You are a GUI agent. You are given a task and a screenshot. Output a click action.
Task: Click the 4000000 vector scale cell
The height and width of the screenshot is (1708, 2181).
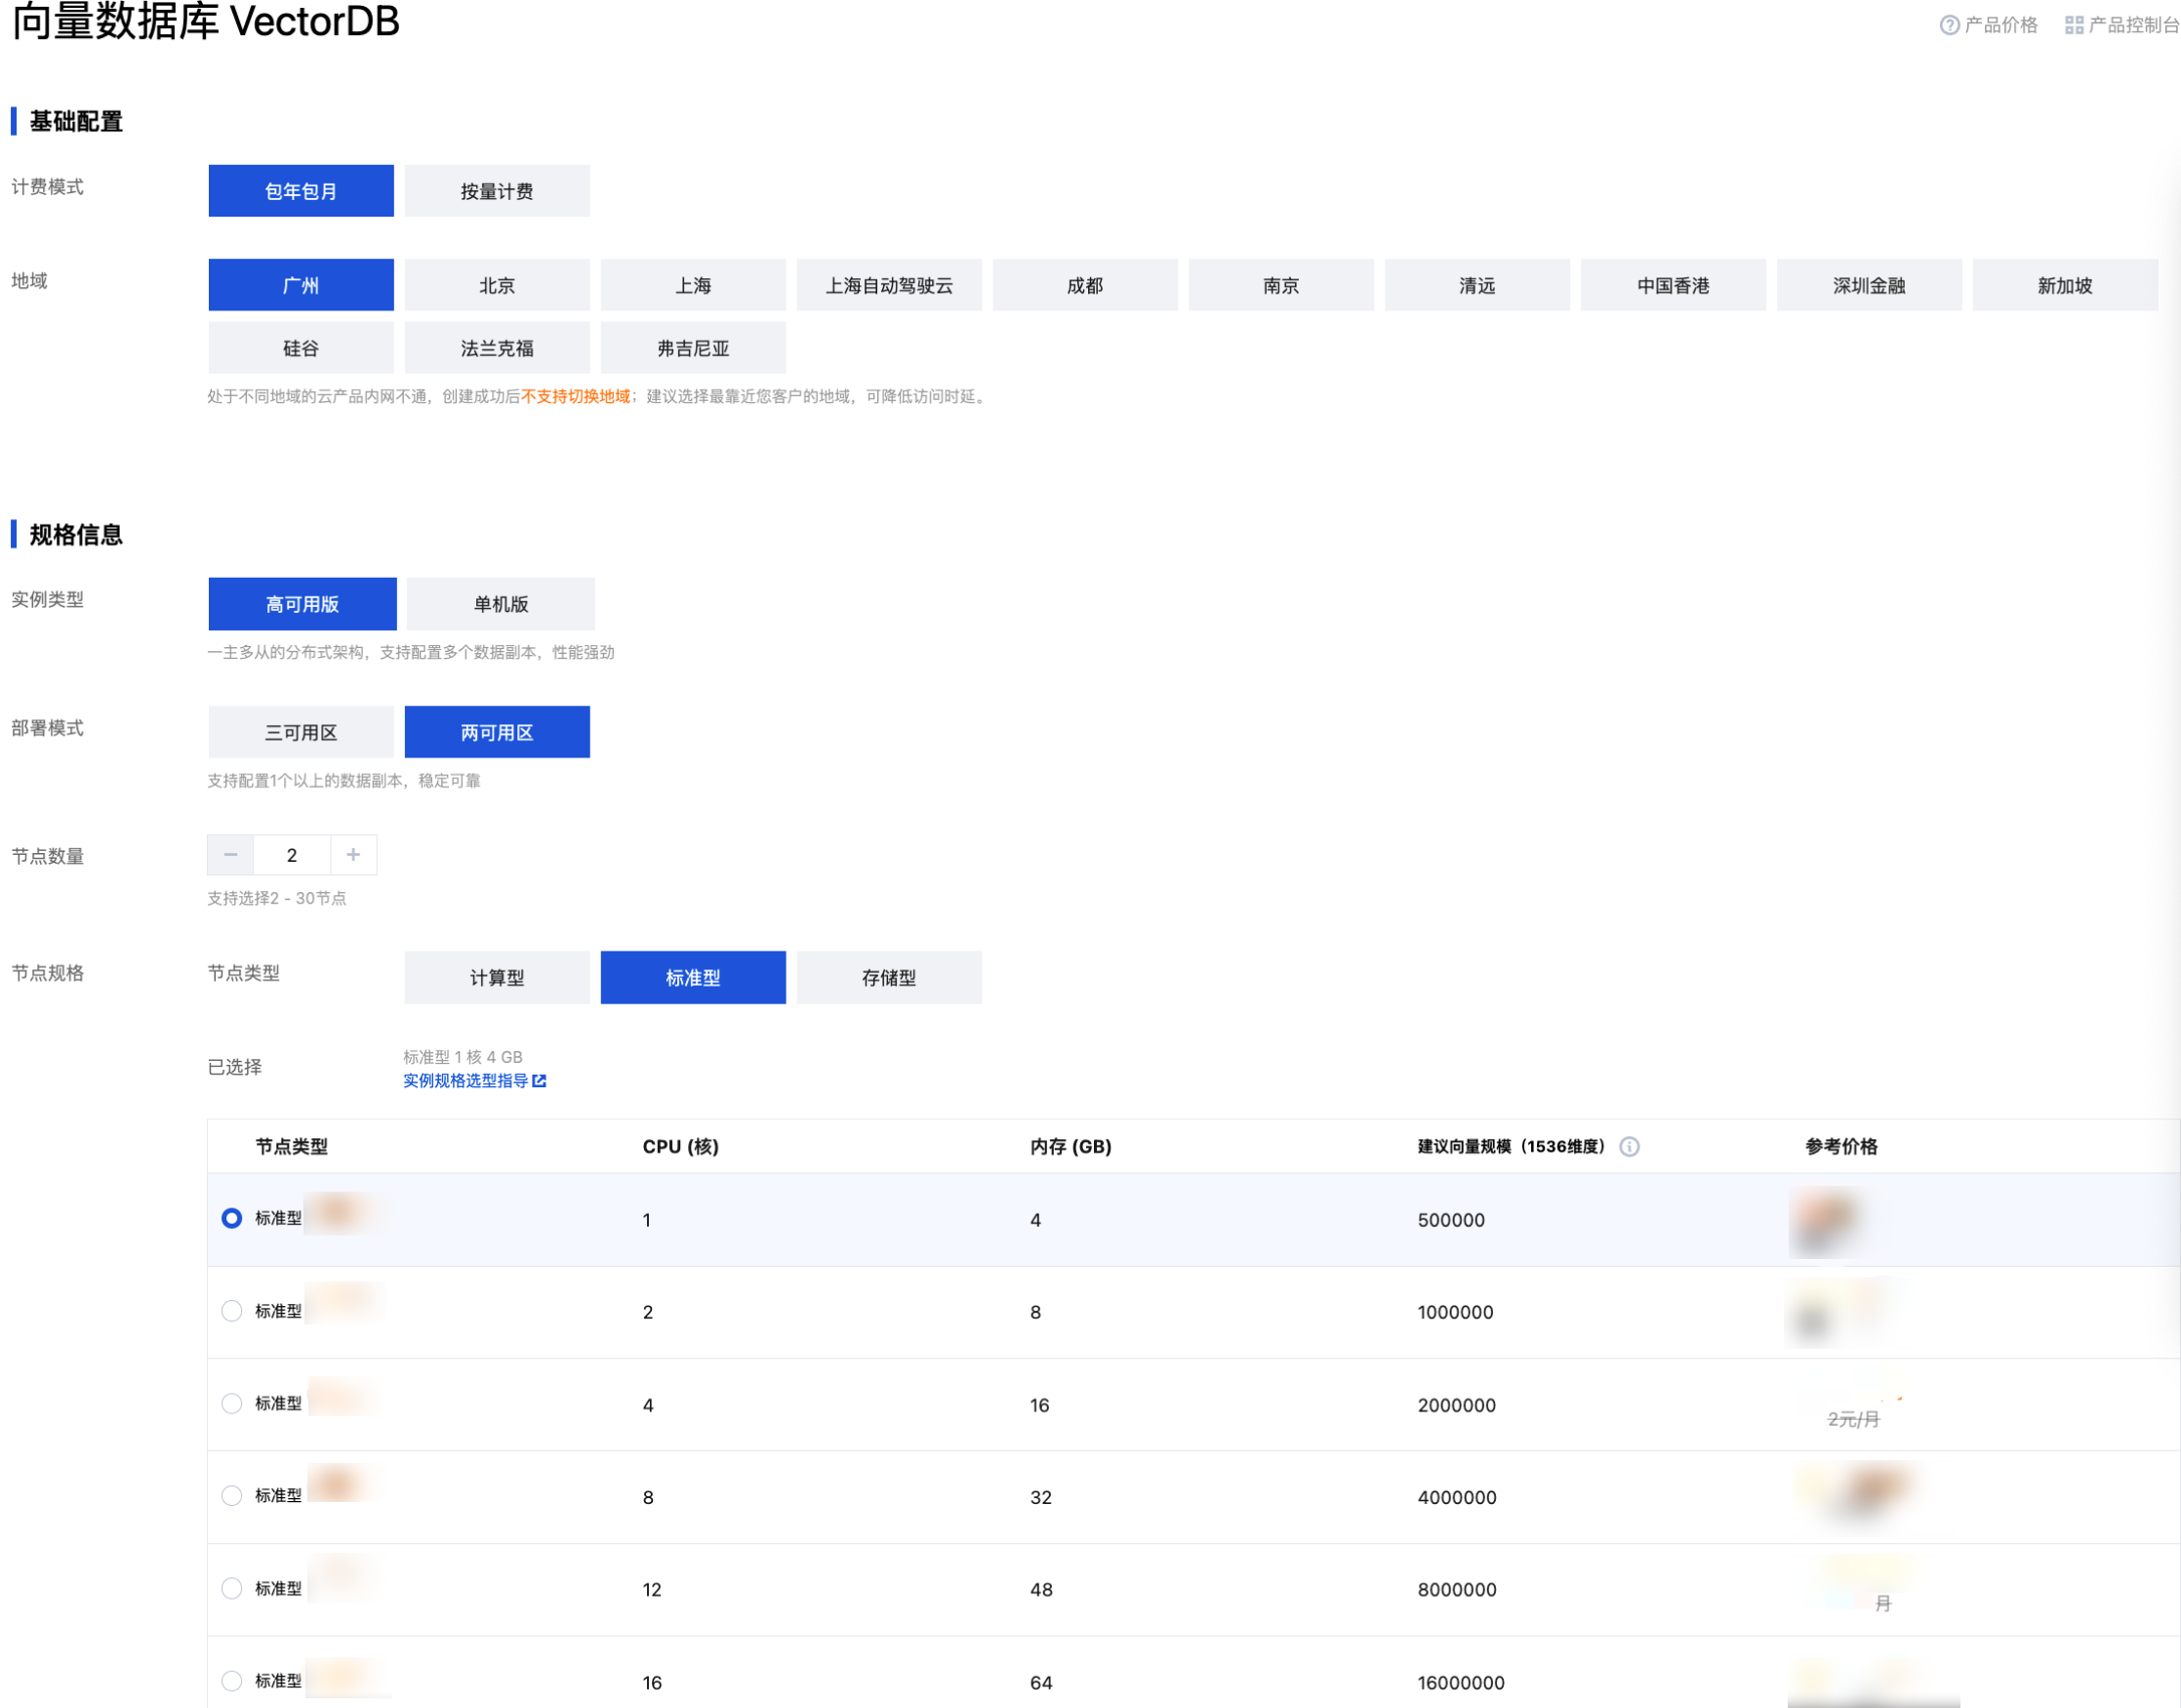[1456, 1497]
